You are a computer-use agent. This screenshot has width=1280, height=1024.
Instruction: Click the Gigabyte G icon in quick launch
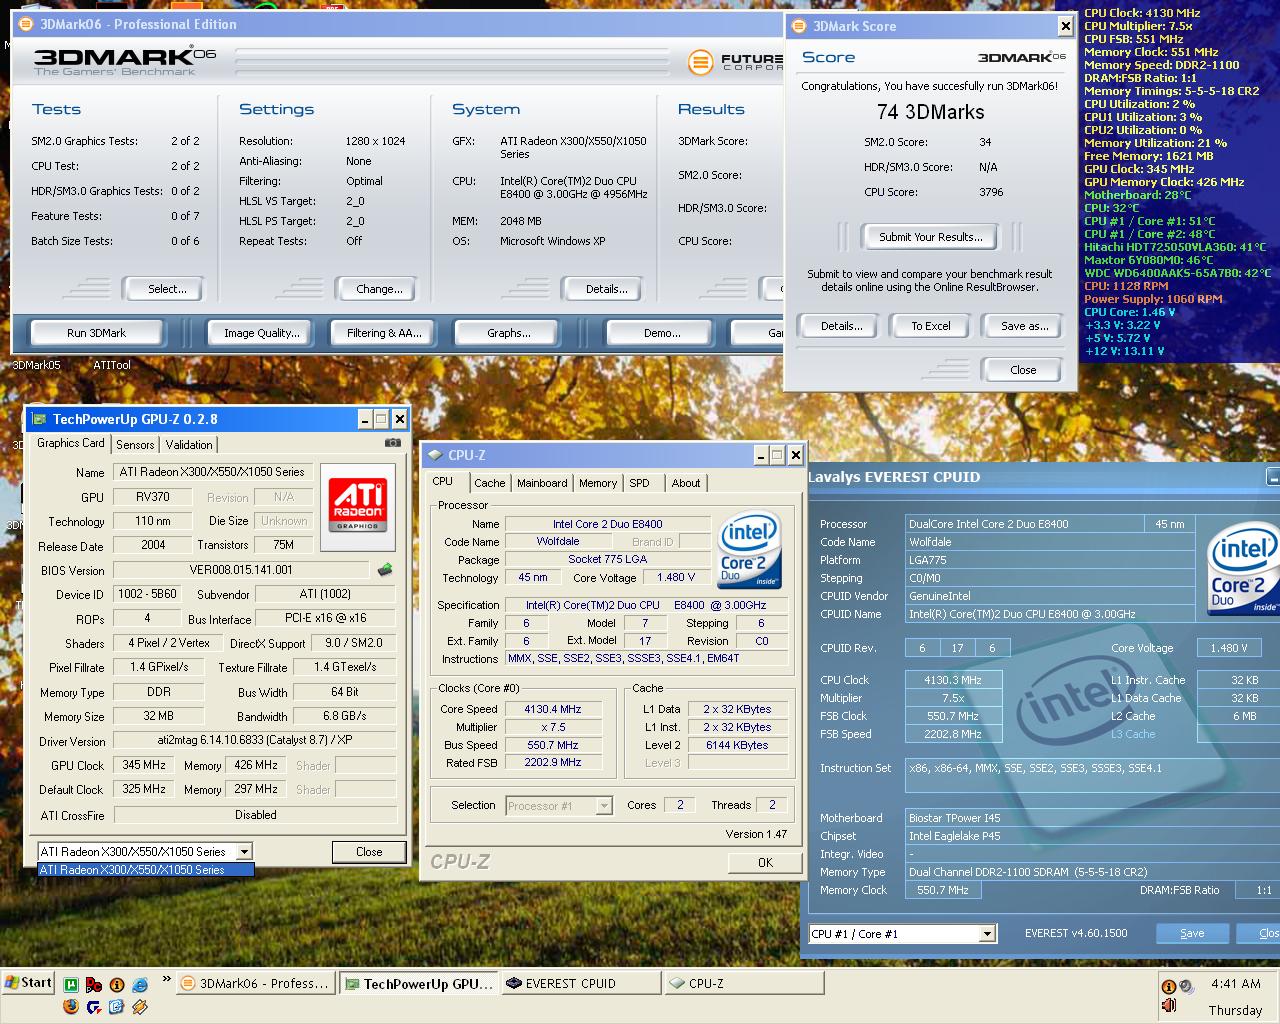[x=94, y=1007]
